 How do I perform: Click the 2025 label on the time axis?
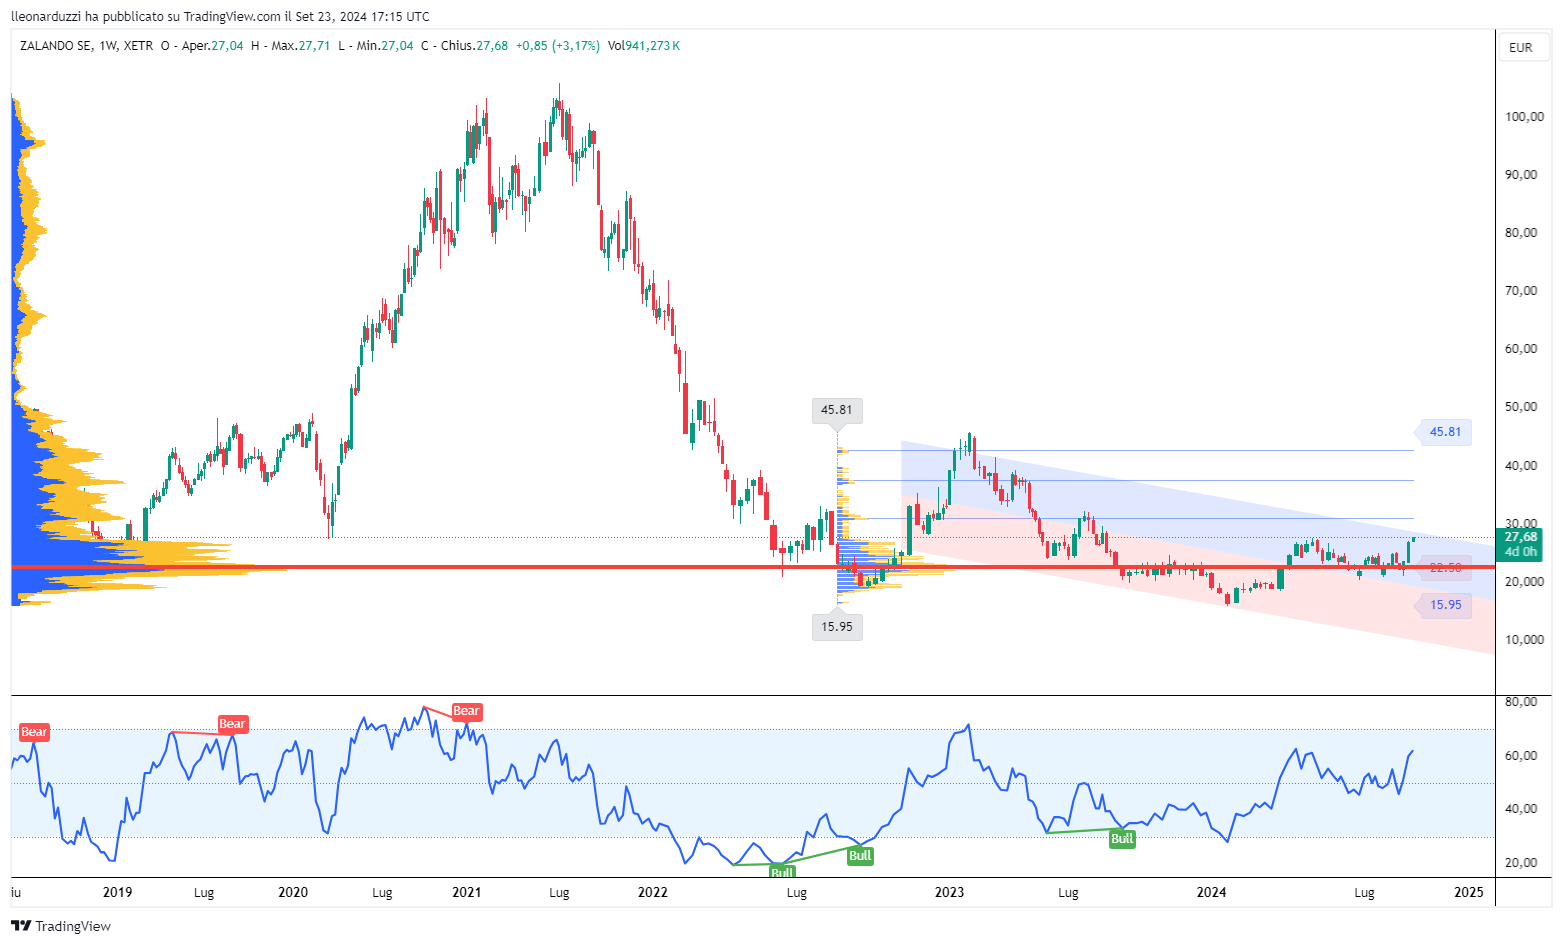(1469, 892)
